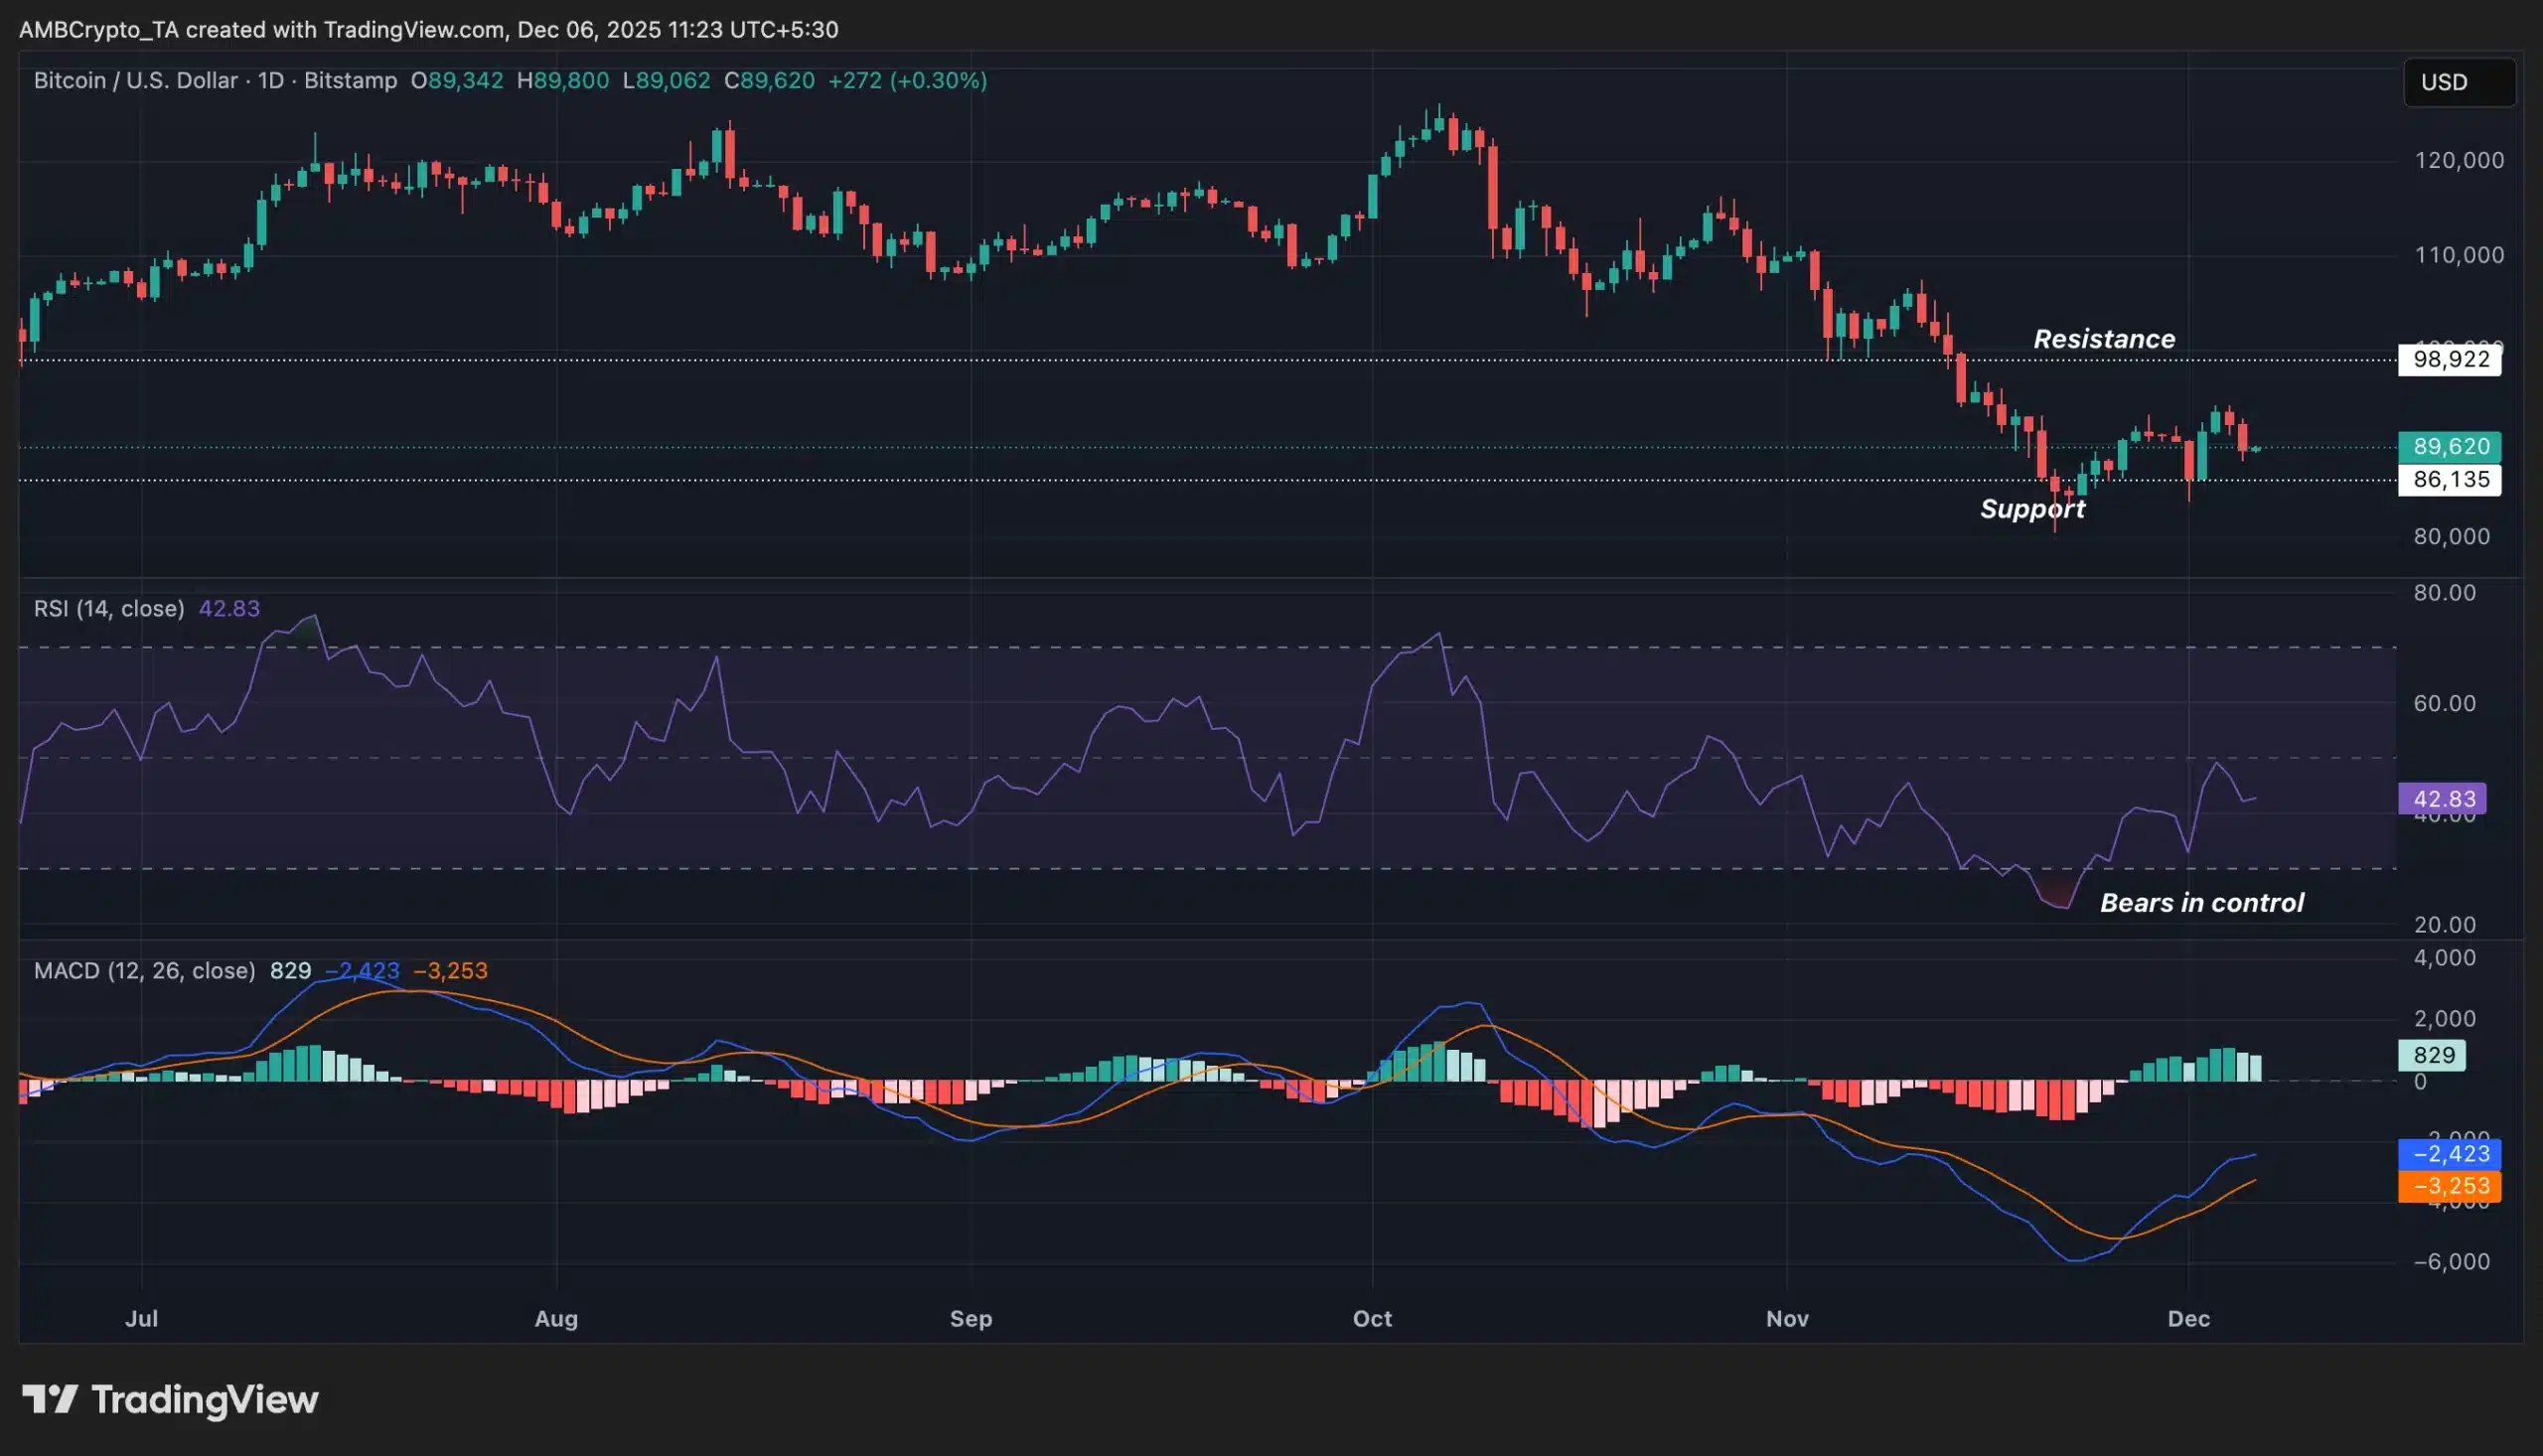Click the TradingView.com text in header
This screenshot has height=1456, width=2543.
(413, 30)
